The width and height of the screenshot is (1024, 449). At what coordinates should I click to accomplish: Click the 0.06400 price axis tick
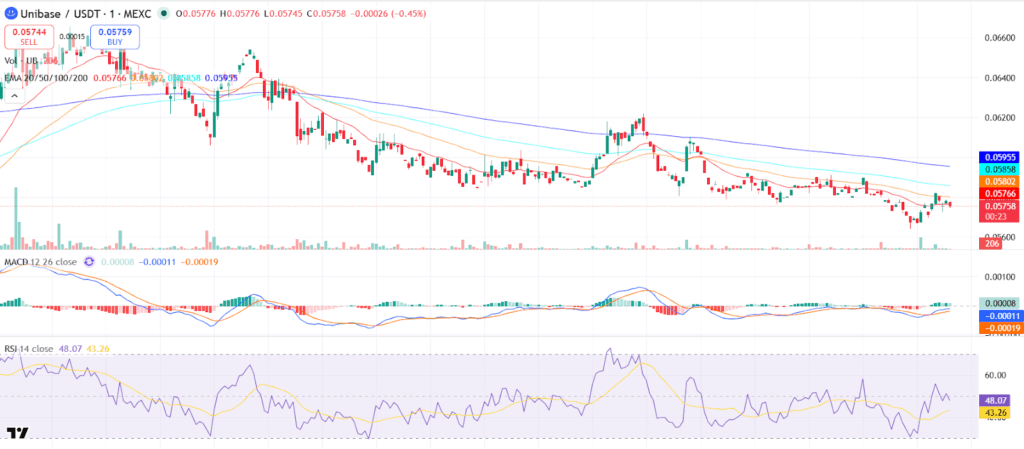pyautogui.click(x=999, y=78)
